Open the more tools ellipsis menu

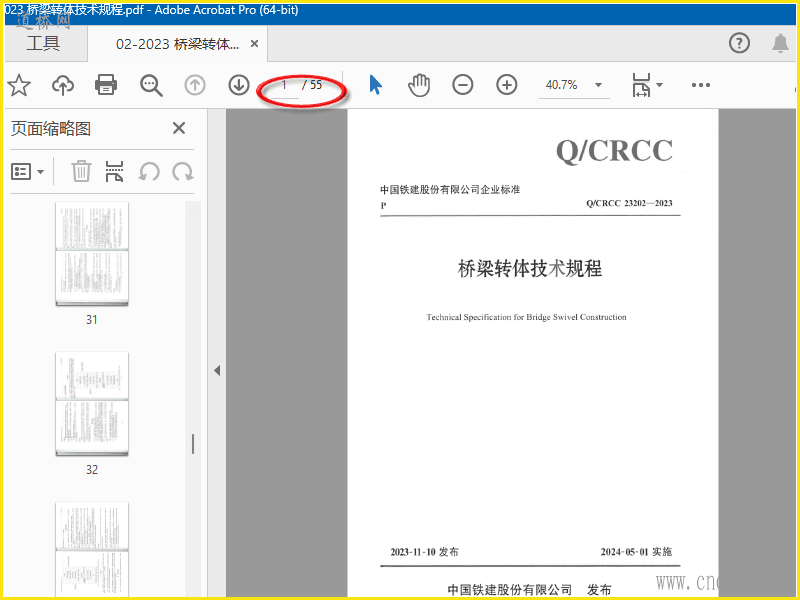coord(701,85)
